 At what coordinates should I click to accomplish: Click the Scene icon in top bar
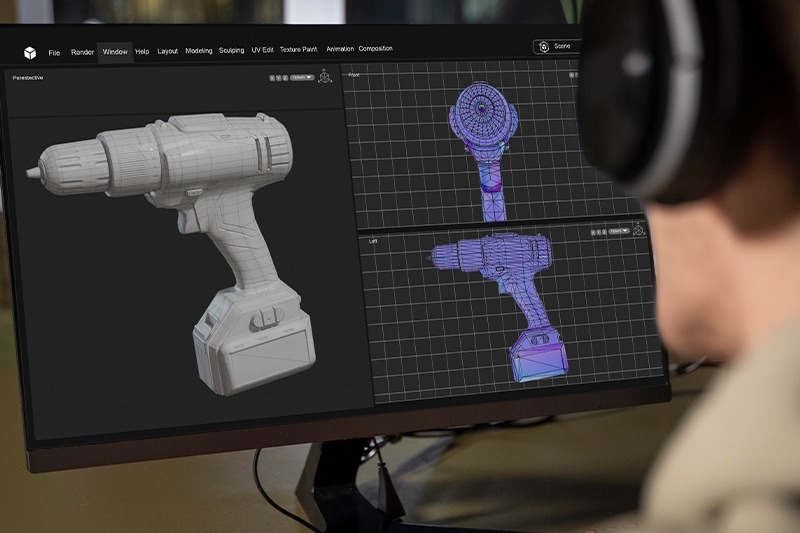pyautogui.click(x=544, y=47)
